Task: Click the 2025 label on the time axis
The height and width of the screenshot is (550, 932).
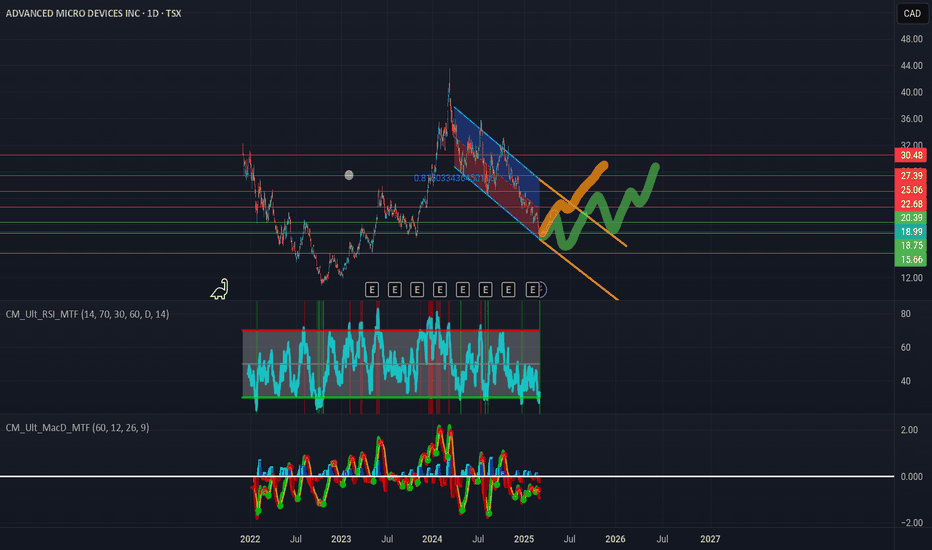Action: 524,539
